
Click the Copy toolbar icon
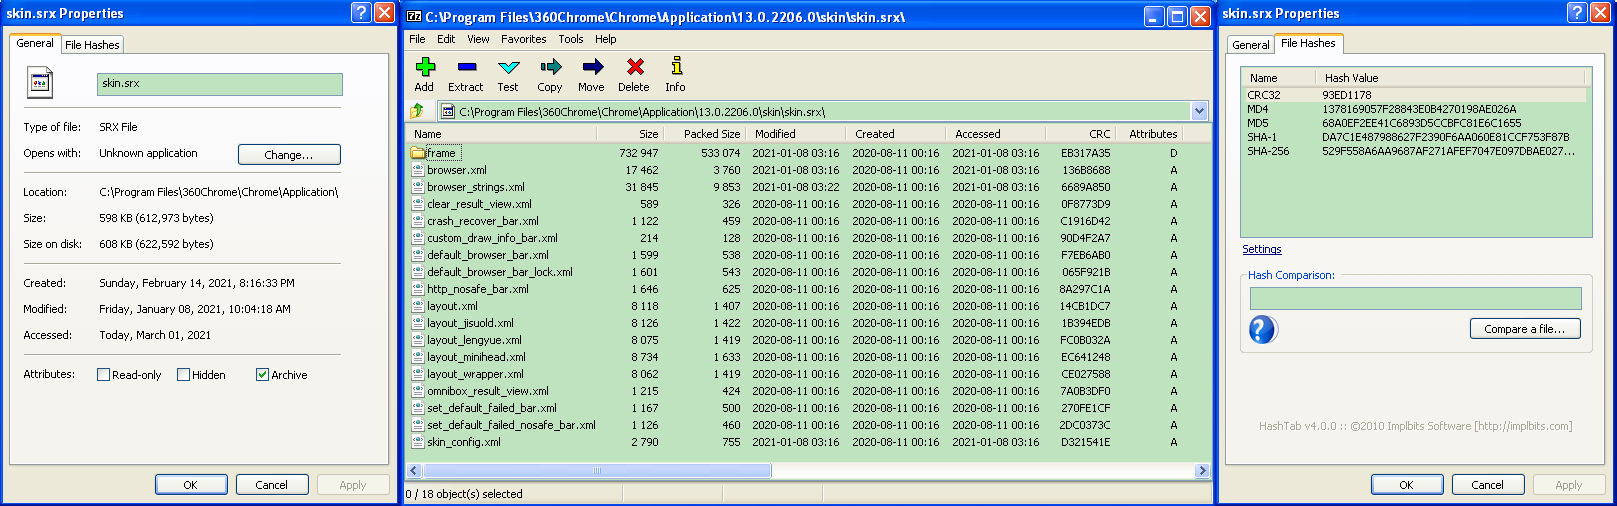(x=550, y=67)
